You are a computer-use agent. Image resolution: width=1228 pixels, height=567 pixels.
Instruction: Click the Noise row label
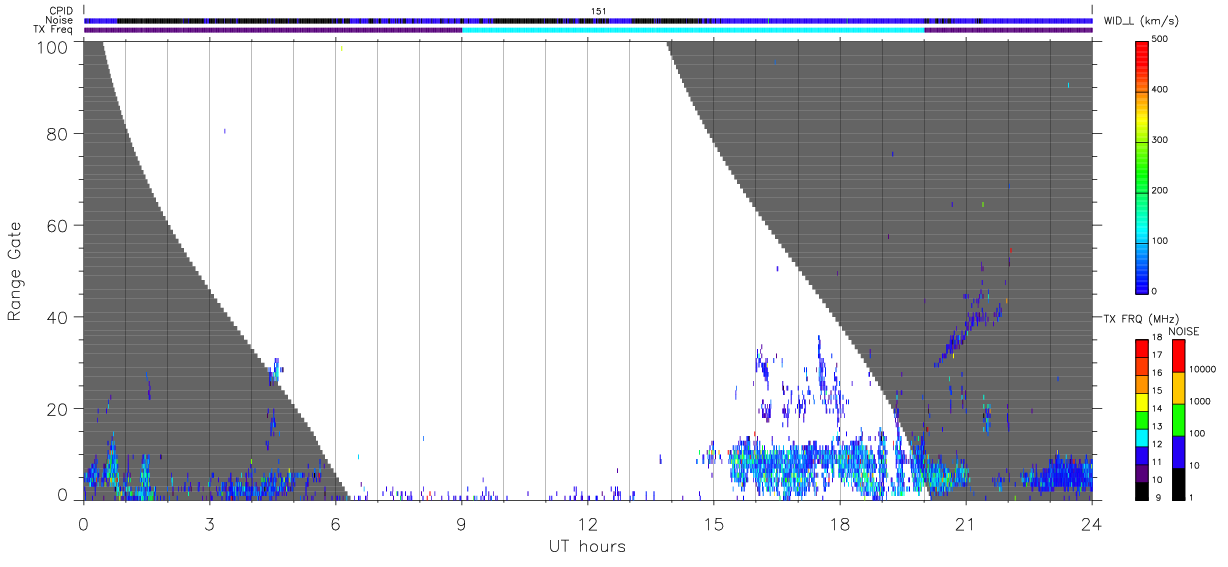[x=59, y=20]
